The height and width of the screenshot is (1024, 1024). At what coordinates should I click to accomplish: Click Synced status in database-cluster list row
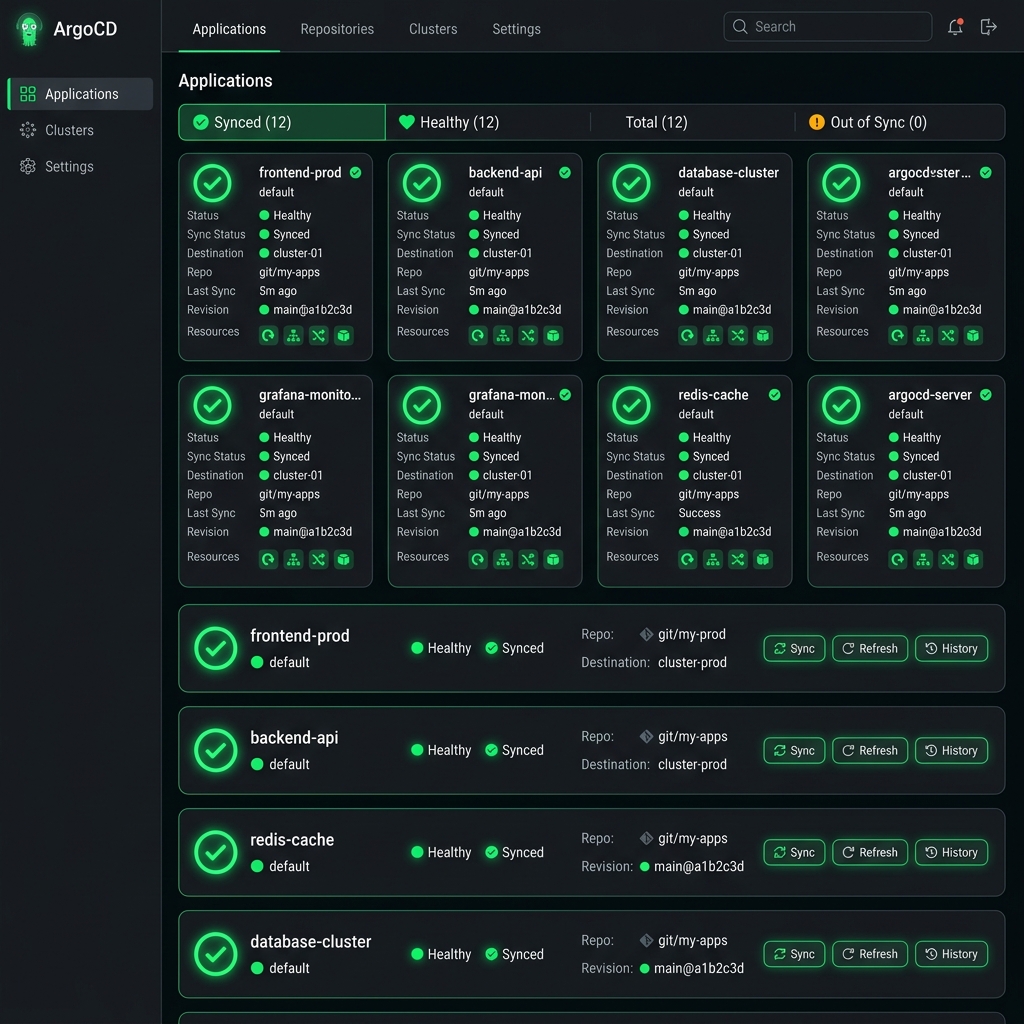point(522,954)
